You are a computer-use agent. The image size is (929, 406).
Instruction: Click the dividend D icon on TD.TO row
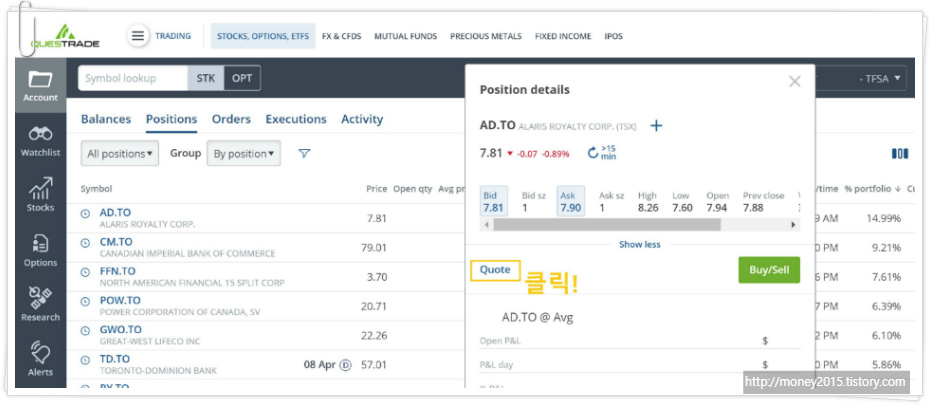[x=345, y=365]
